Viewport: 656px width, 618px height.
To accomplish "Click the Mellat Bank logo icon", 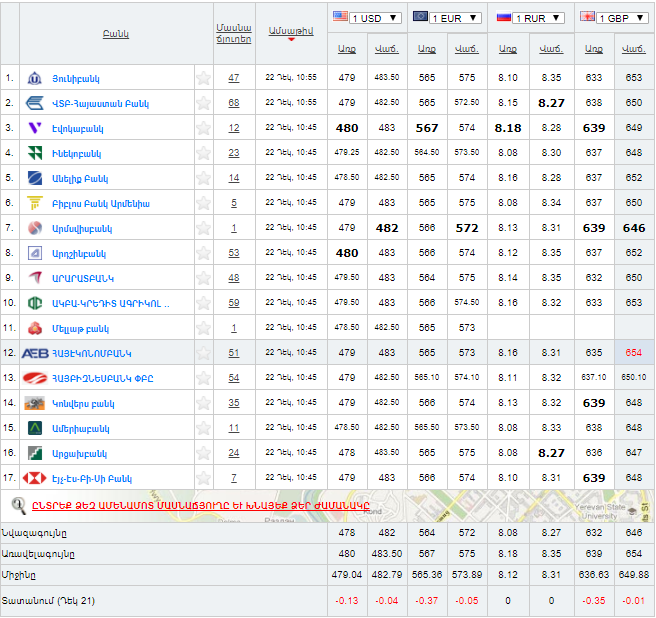I will 34,328.
